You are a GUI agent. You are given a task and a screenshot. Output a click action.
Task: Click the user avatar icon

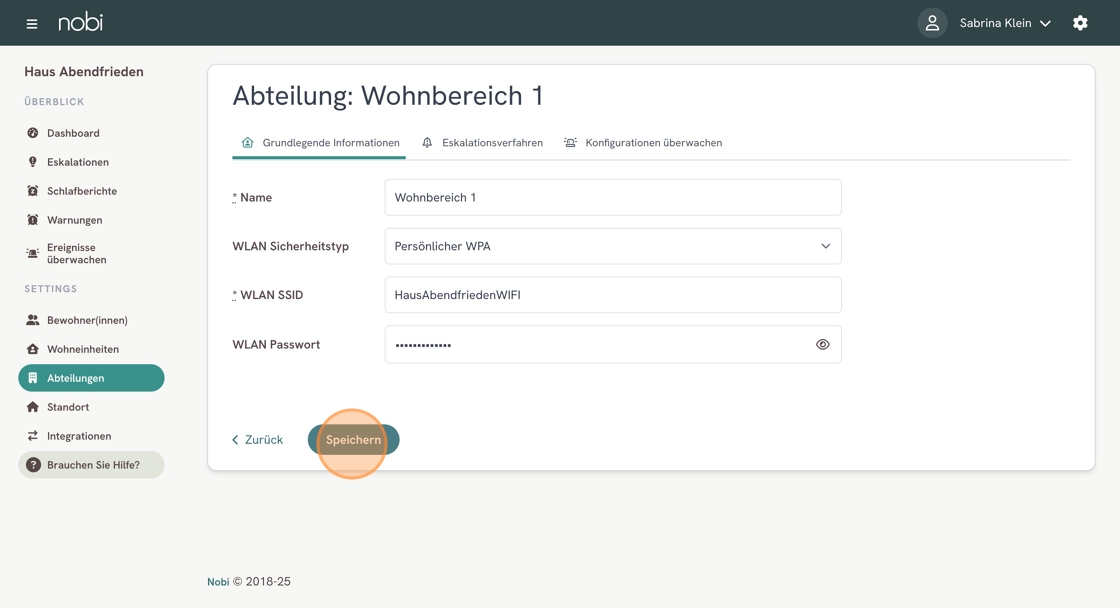932,23
